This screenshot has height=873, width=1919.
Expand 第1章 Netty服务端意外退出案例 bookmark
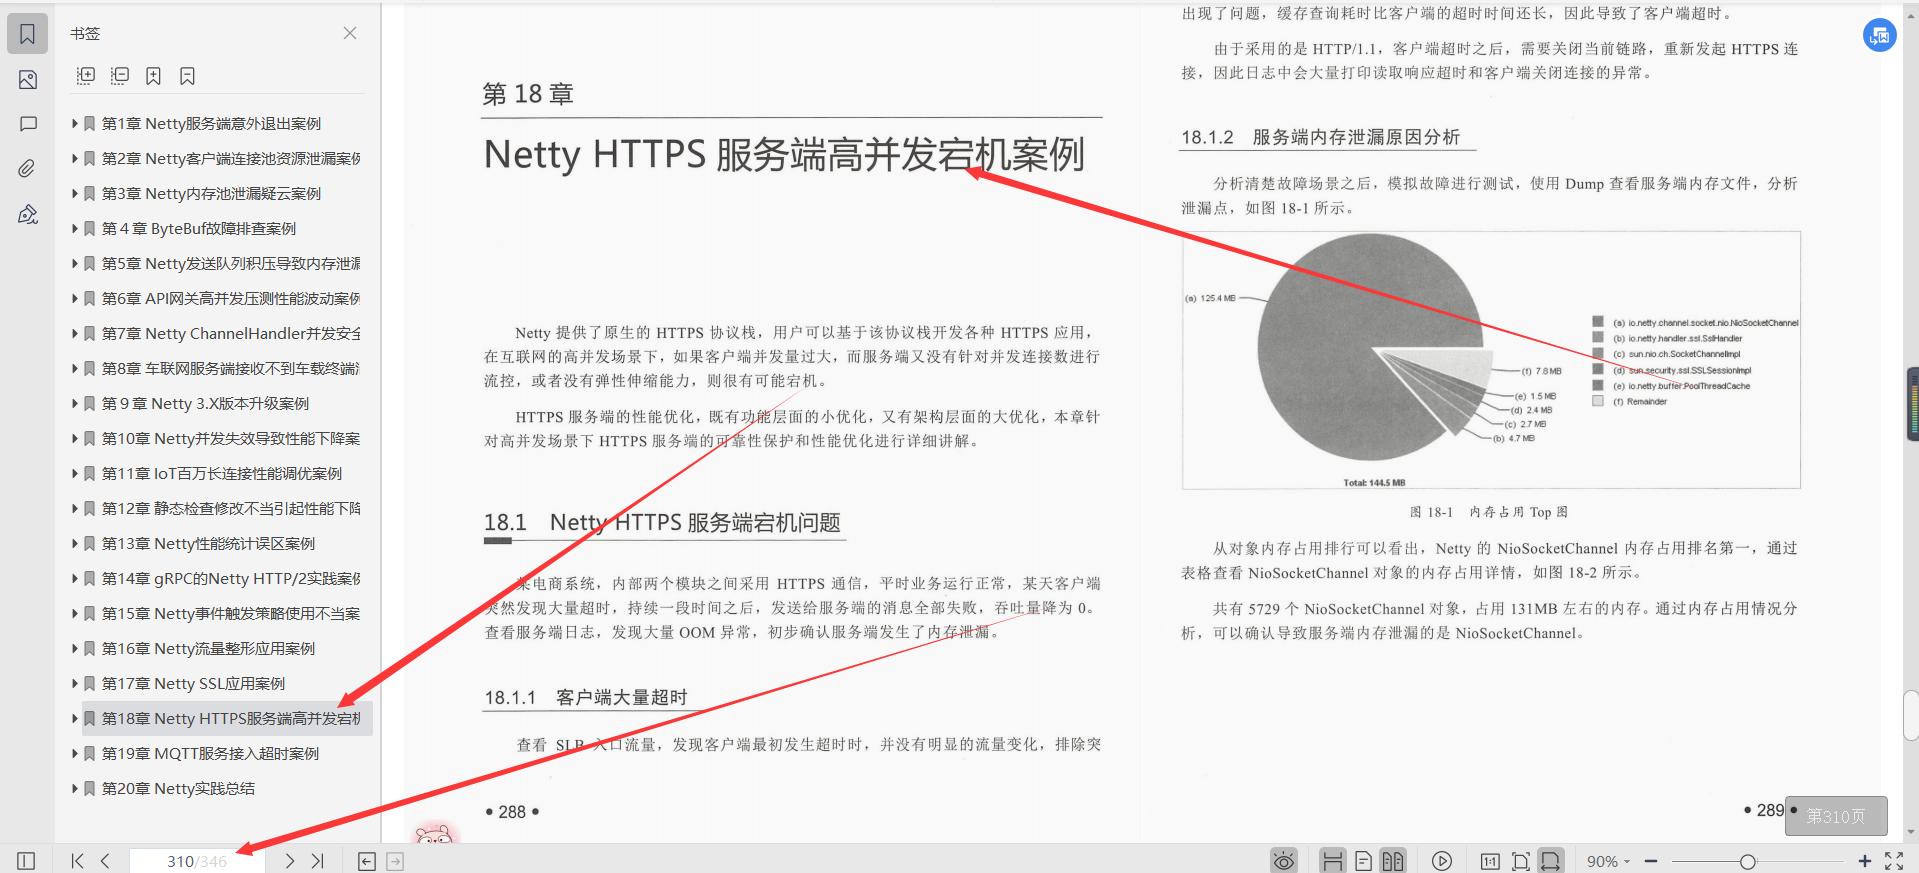click(75, 124)
